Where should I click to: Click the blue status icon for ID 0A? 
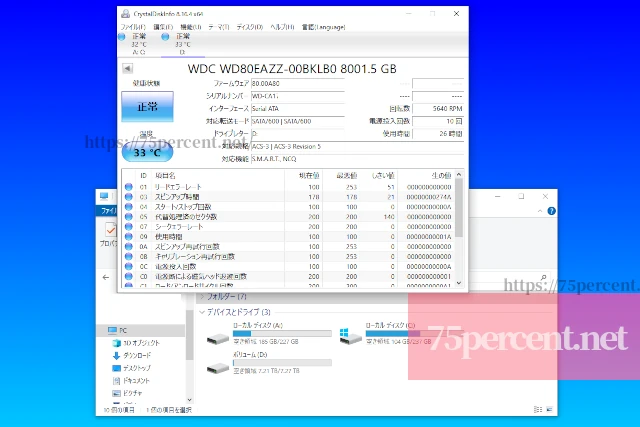(x=129, y=247)
